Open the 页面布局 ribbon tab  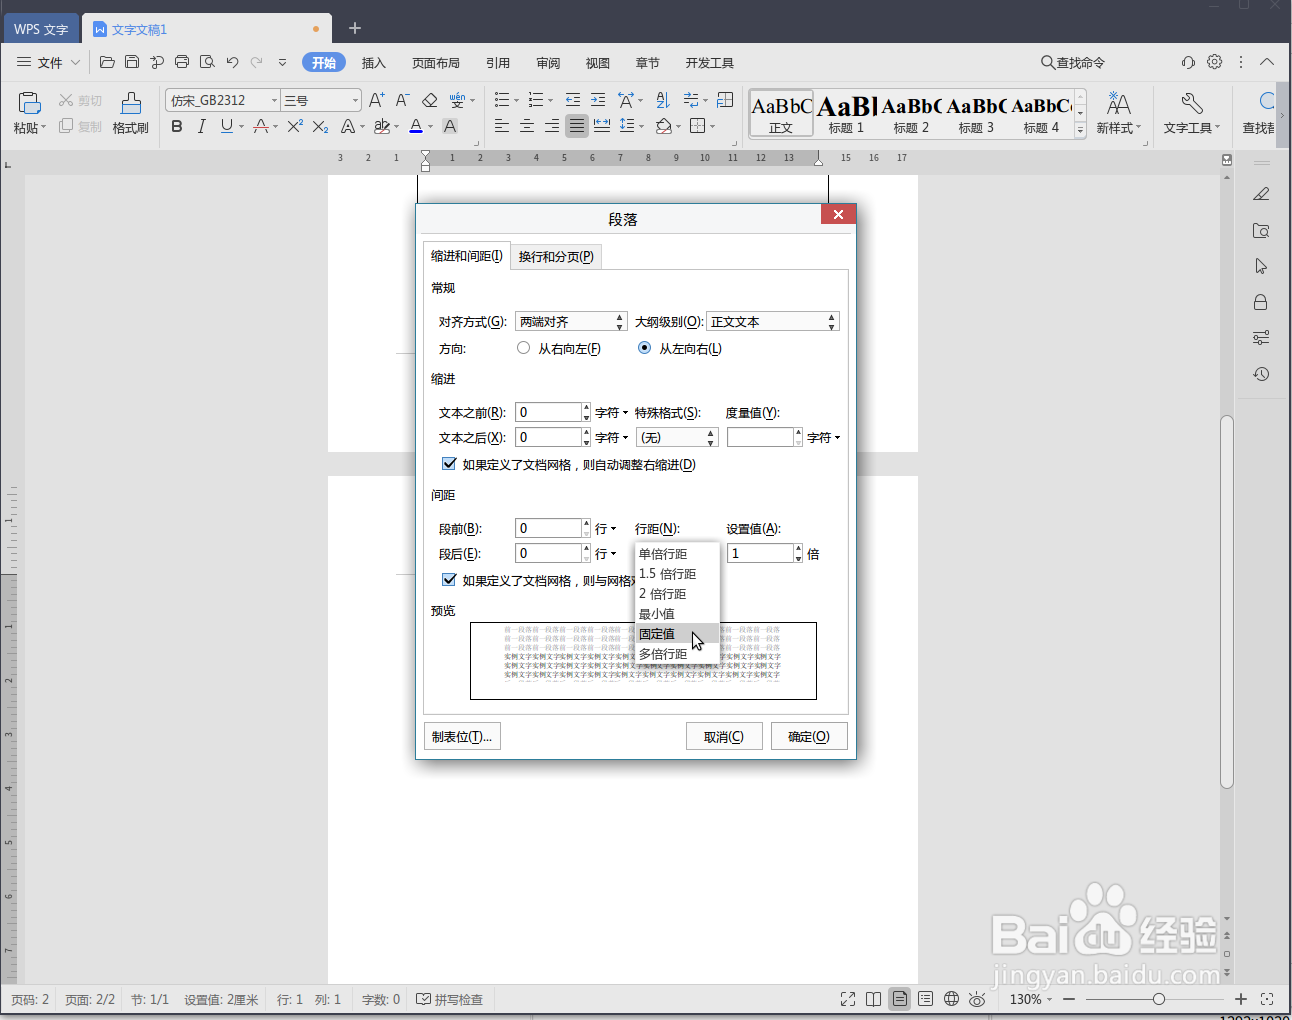coord(436,62)
